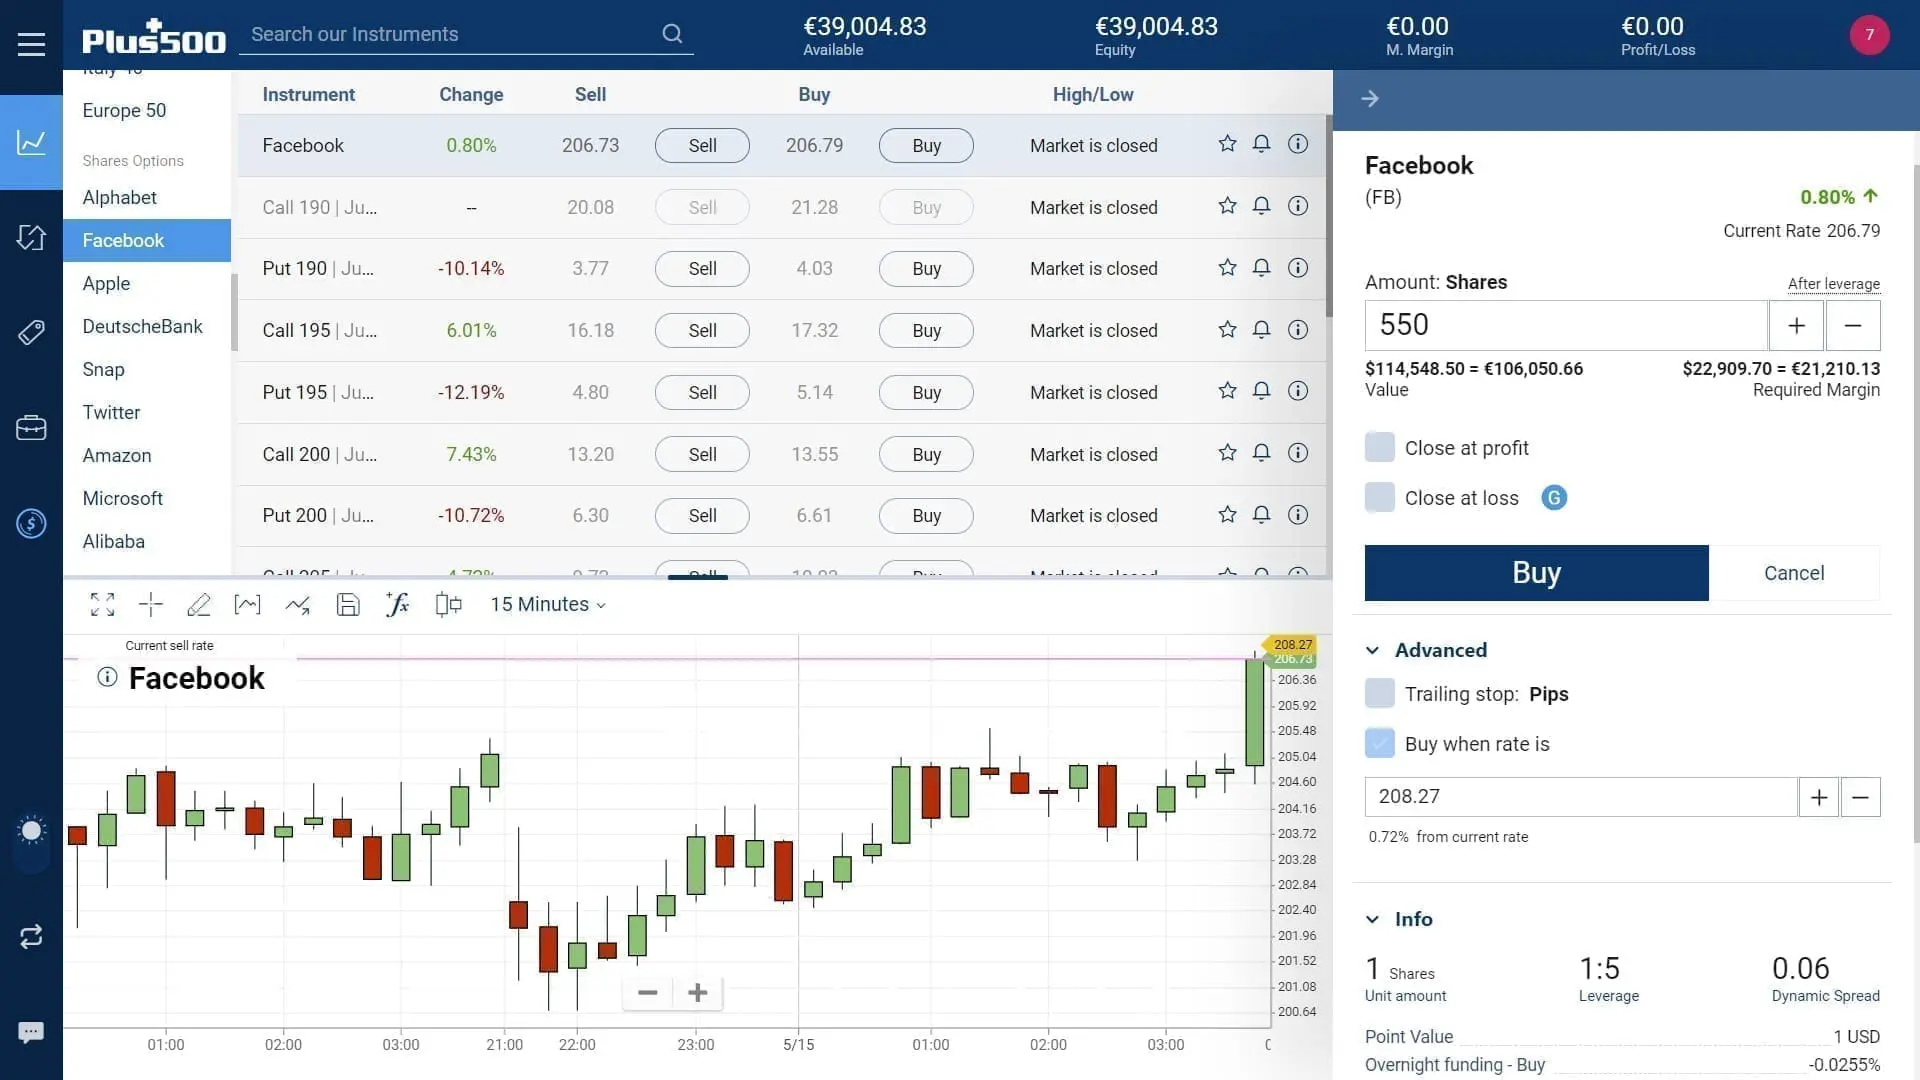Decrease share amount with minus
The height and width of the screenshot is (1080, 1920).
point(1853,325)
